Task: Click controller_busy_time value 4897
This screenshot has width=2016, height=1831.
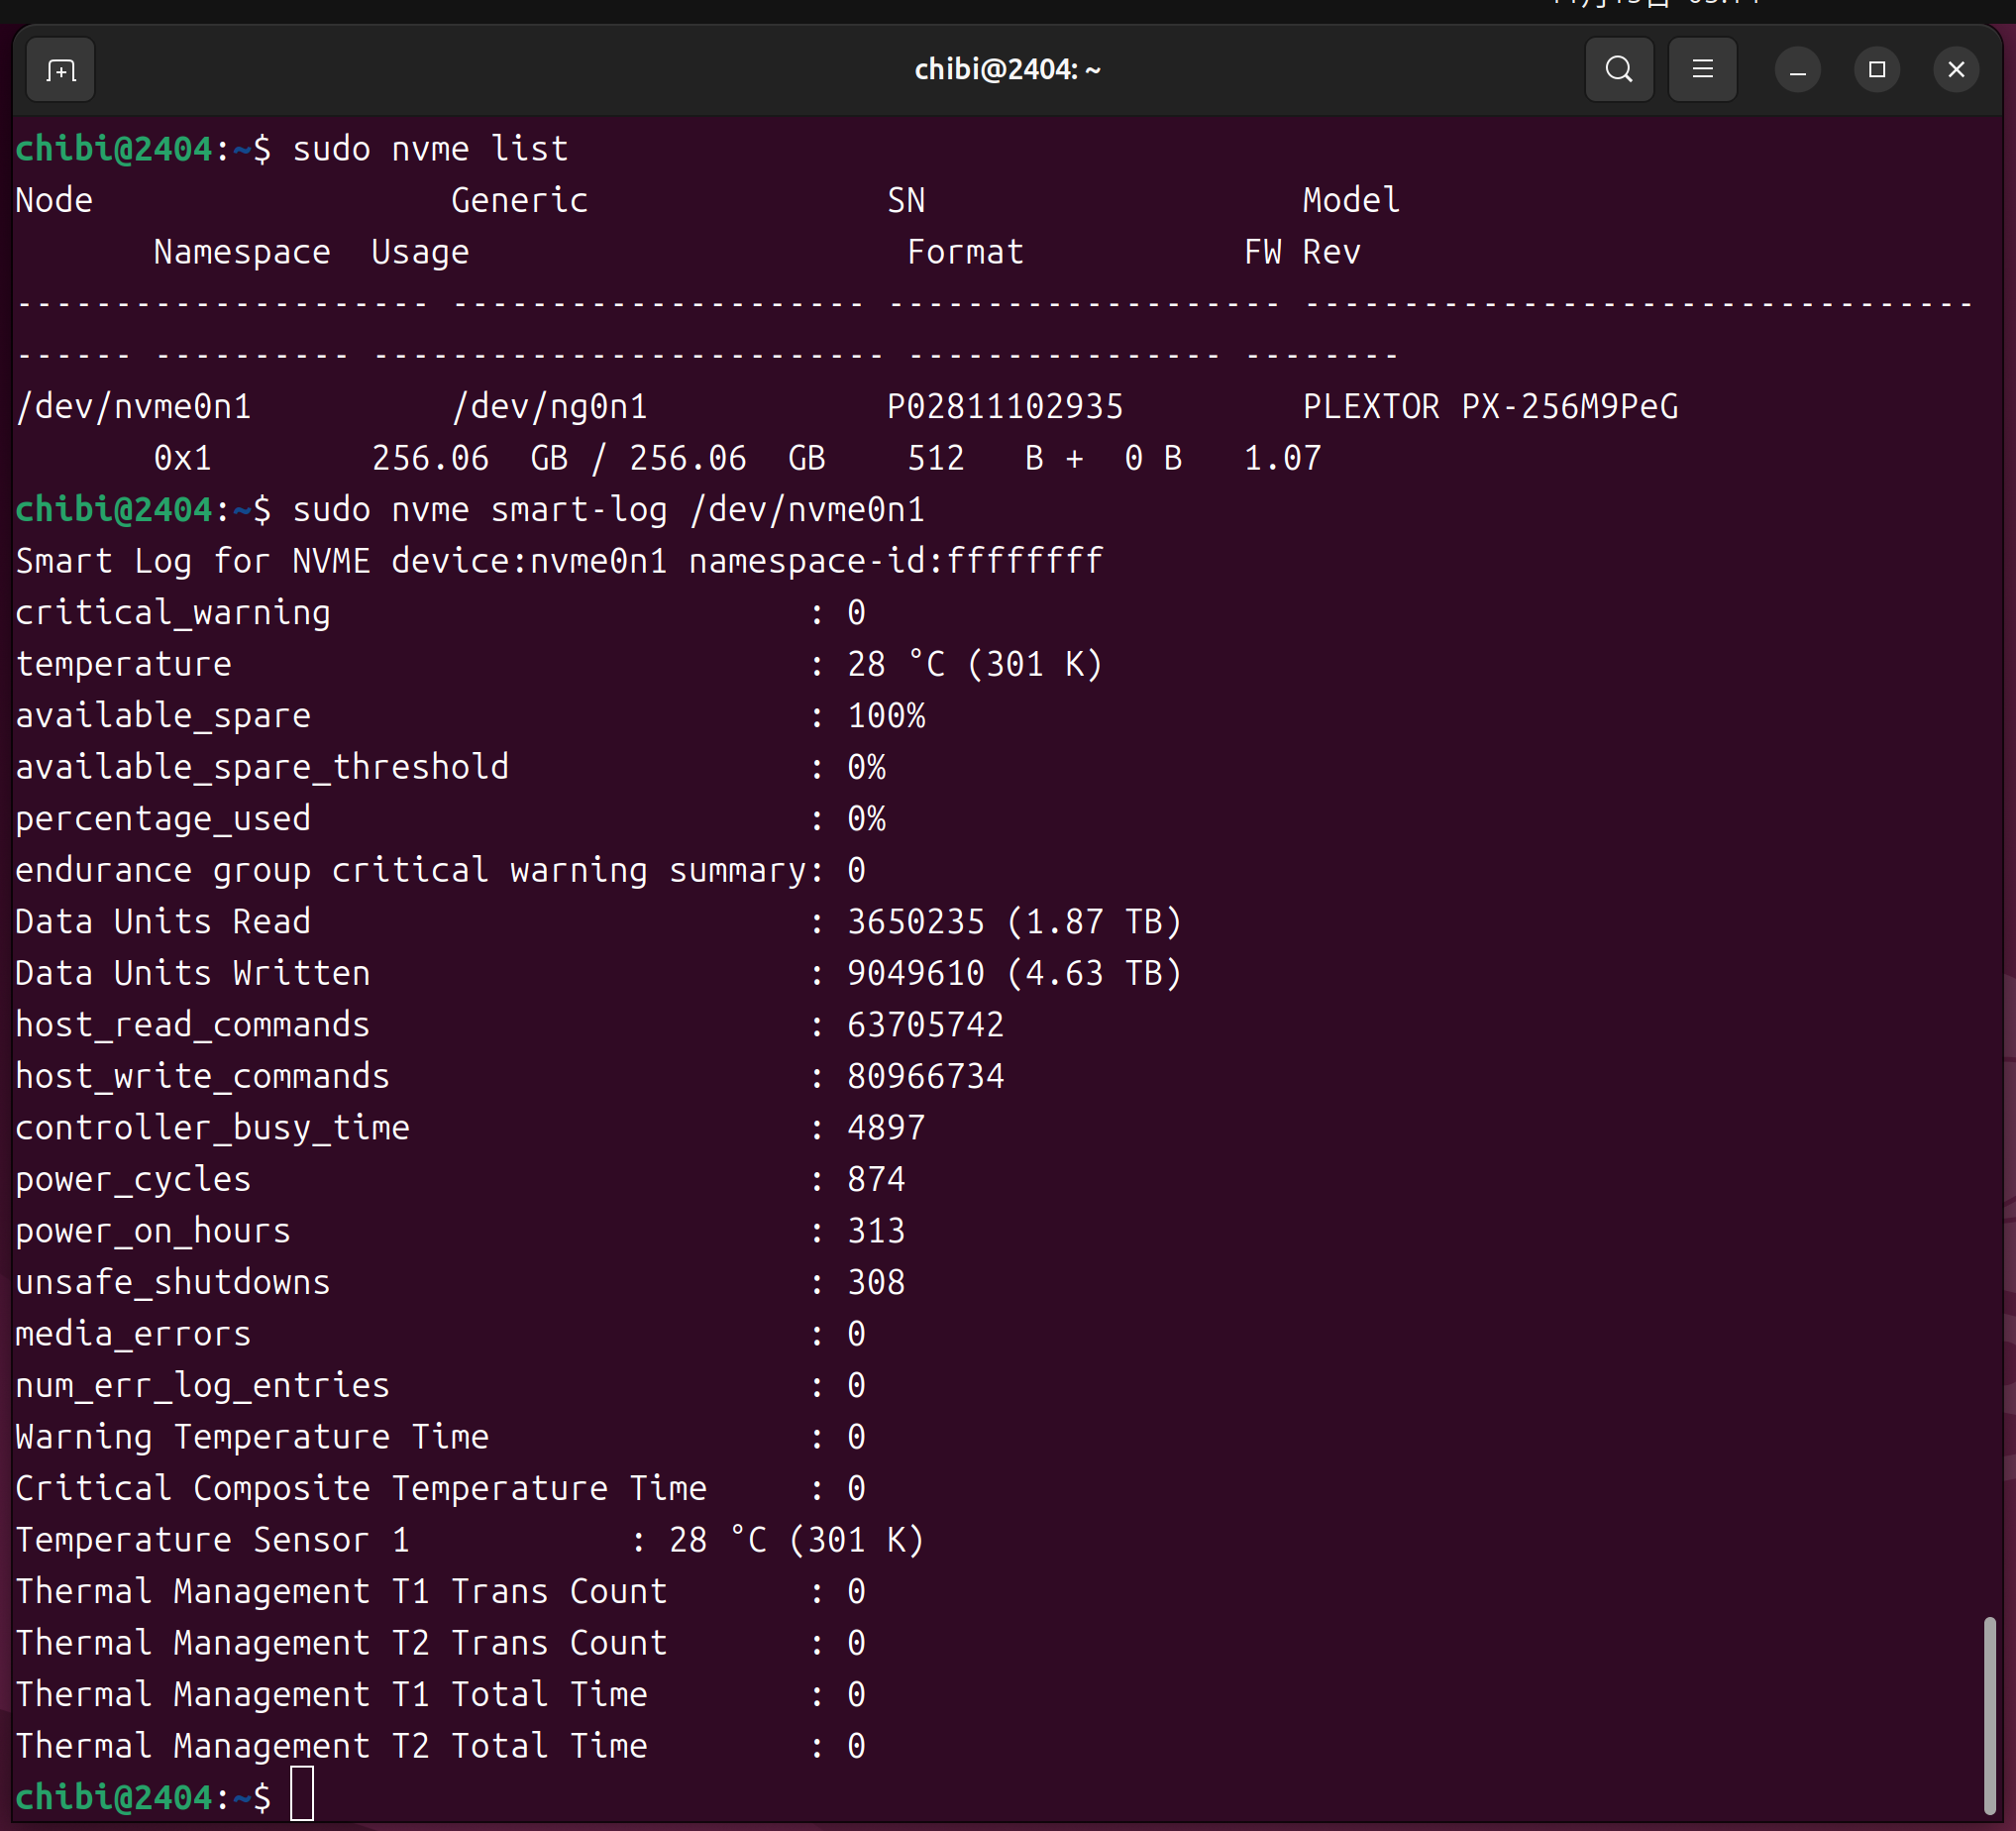Action: (x=886, y=1128)
